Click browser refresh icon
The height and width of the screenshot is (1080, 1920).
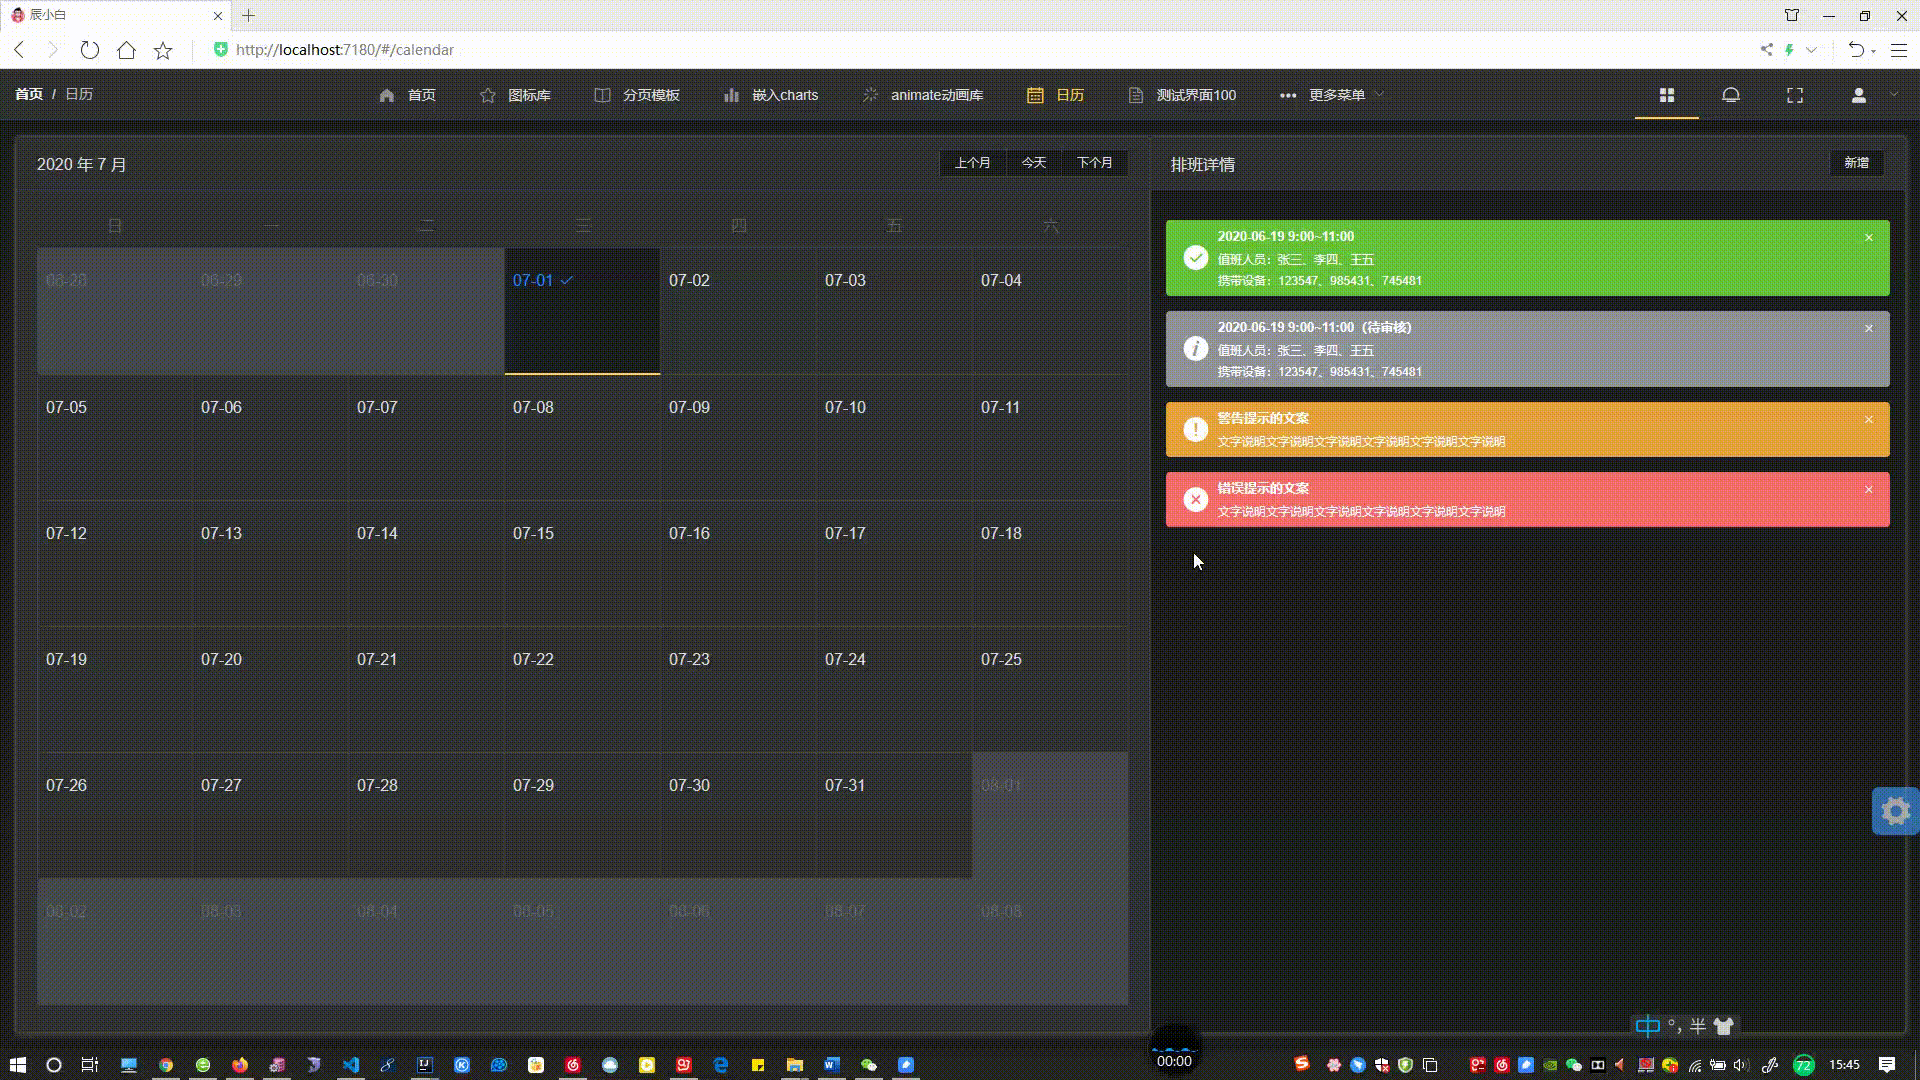point(90,50)
